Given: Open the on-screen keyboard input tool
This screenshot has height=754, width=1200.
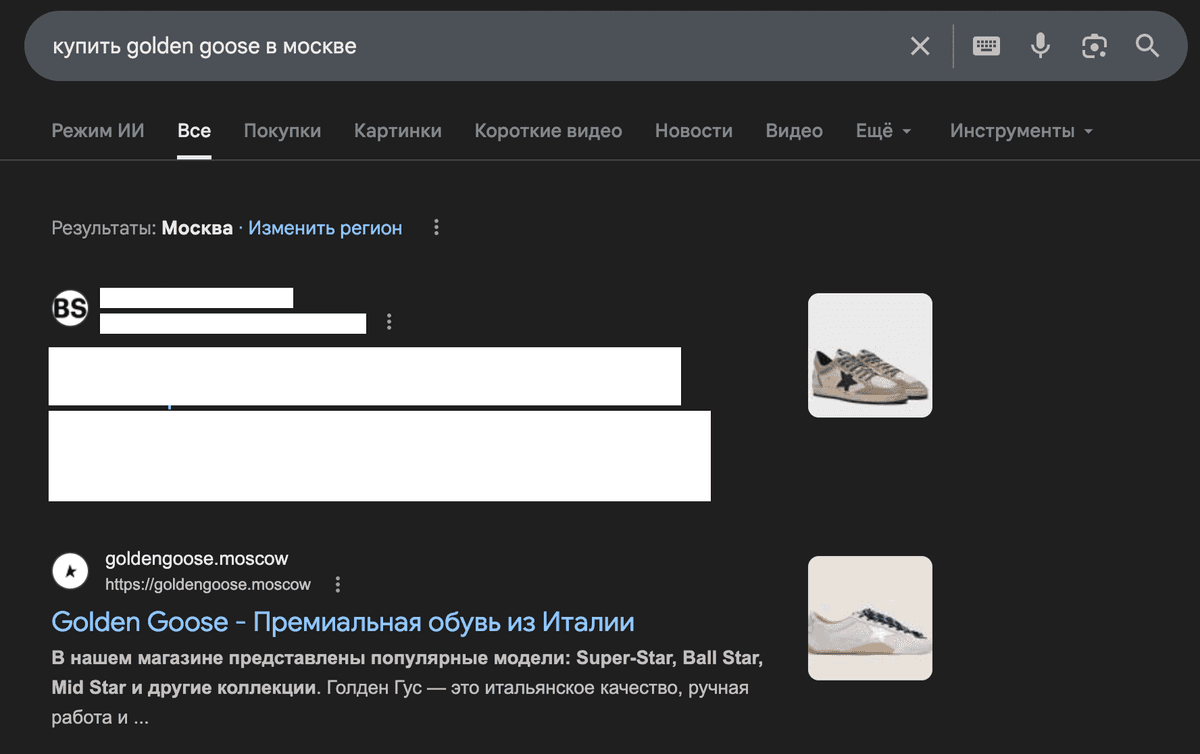Looking at the screenshot, I should (987, 46).
